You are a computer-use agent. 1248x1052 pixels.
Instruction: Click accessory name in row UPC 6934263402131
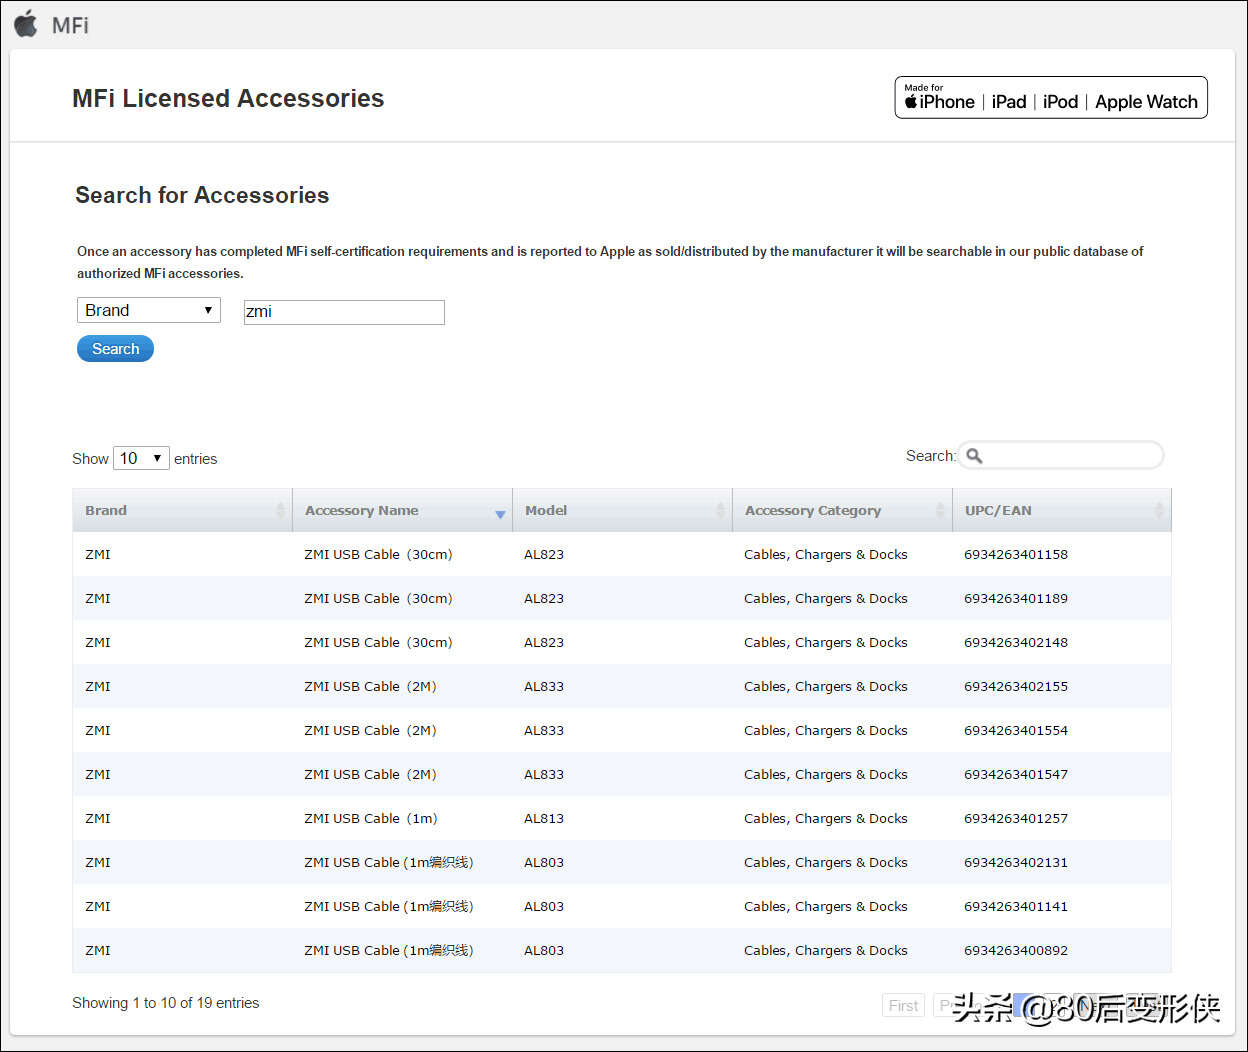point(389,862)
